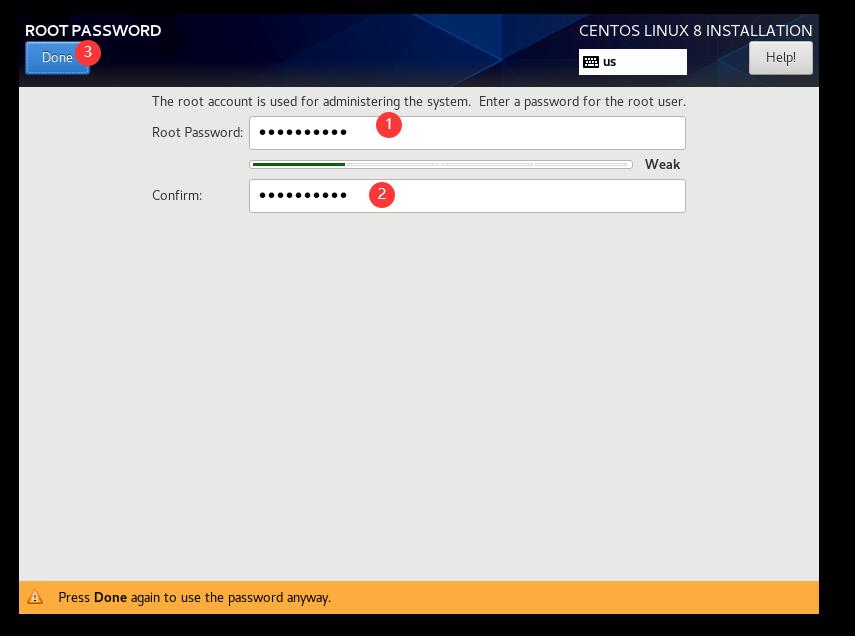855x636 pixels.
Task: Open the installer Help panel
Action: click(x=780, y=57)
